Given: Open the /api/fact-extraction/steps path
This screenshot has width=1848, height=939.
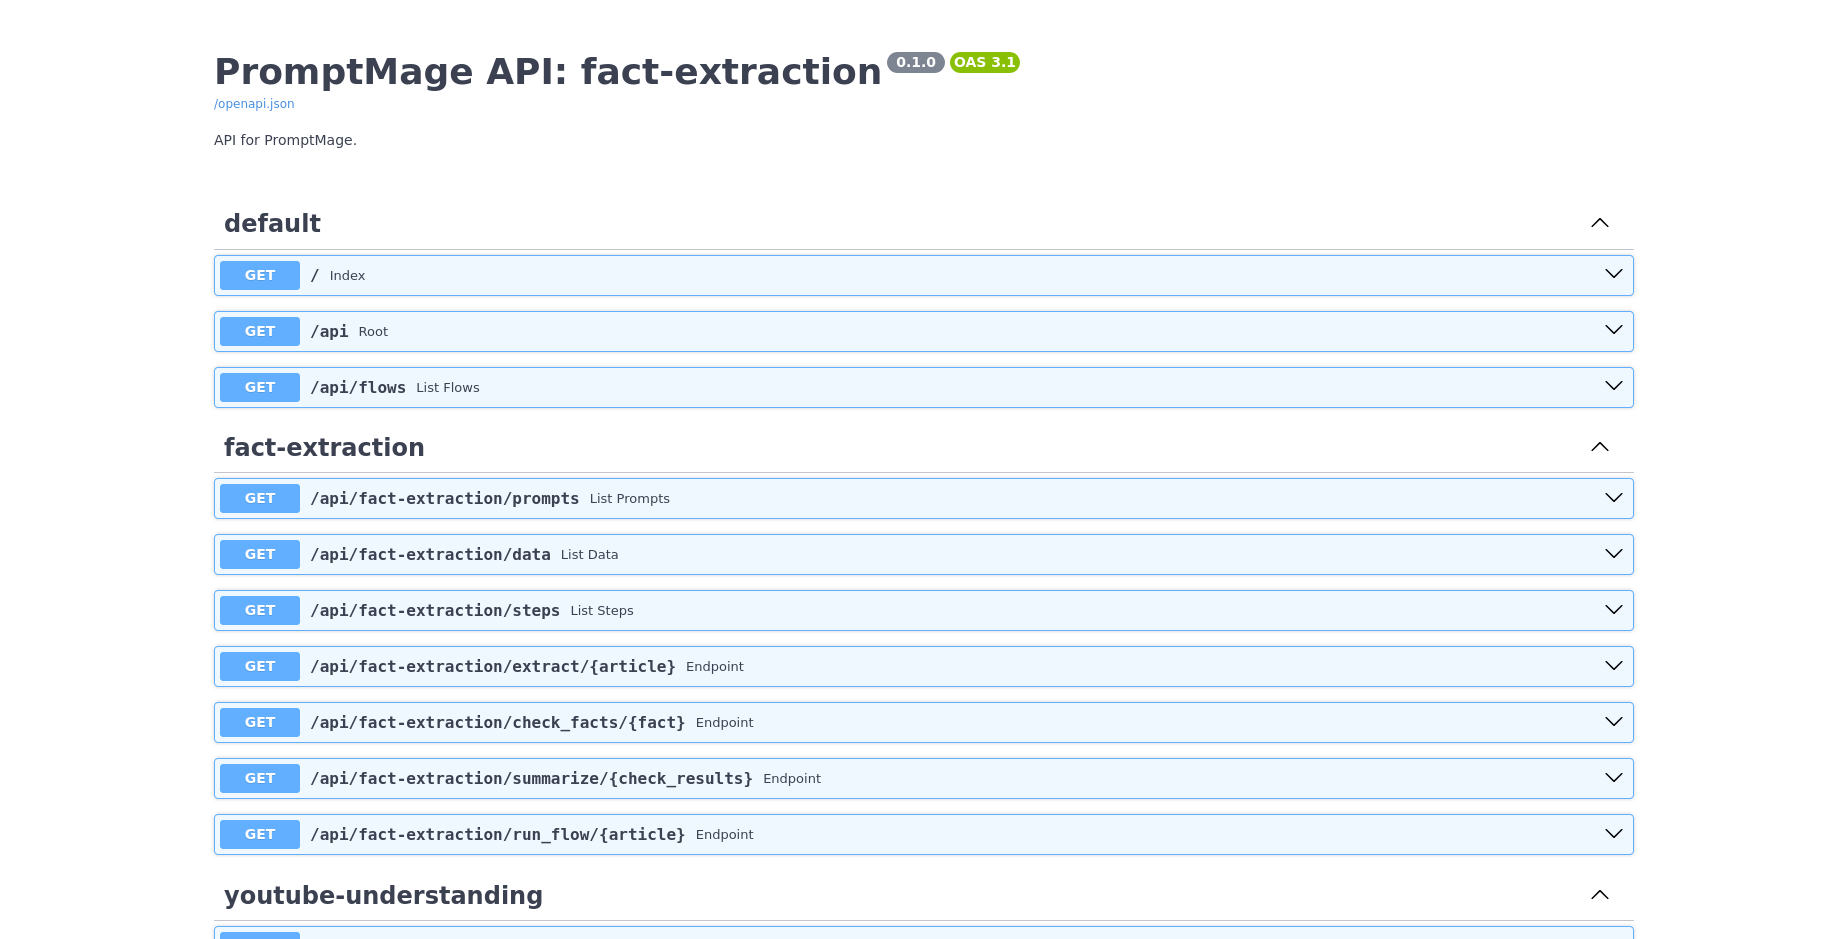Looking at the screenshot, I should tap(435, 610).
